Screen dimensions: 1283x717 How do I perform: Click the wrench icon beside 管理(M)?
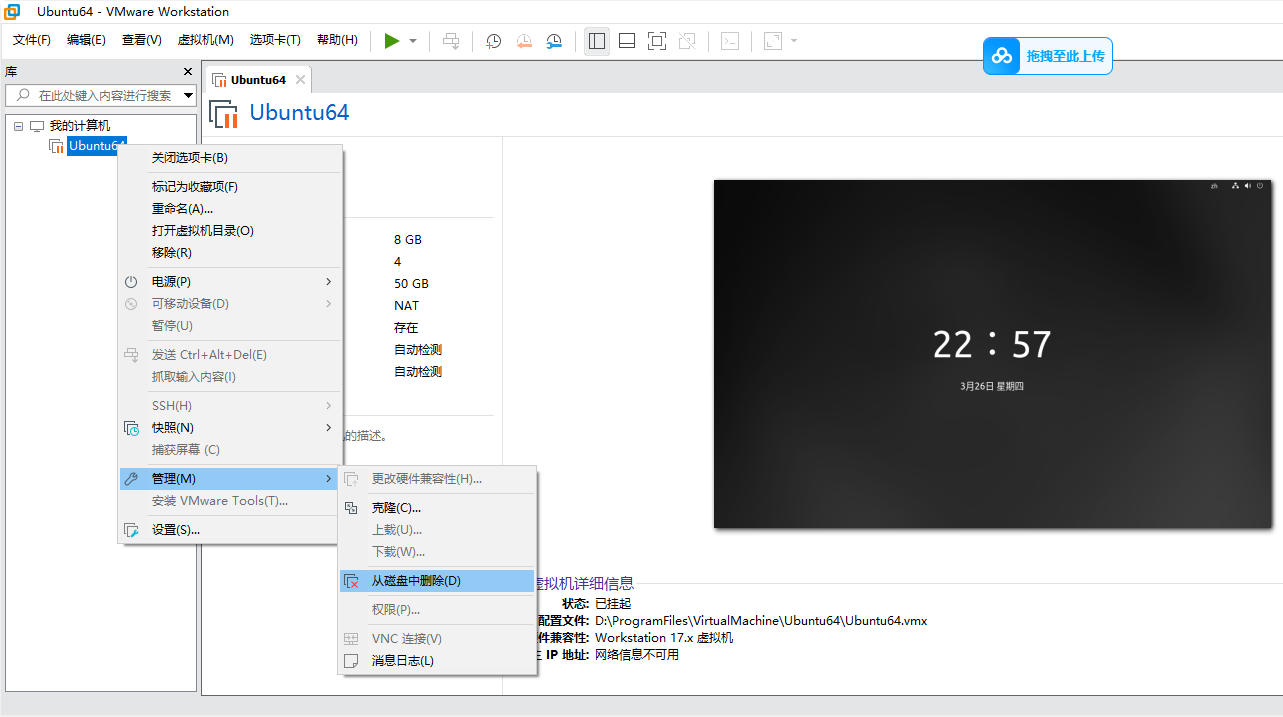tap(131, 479)
